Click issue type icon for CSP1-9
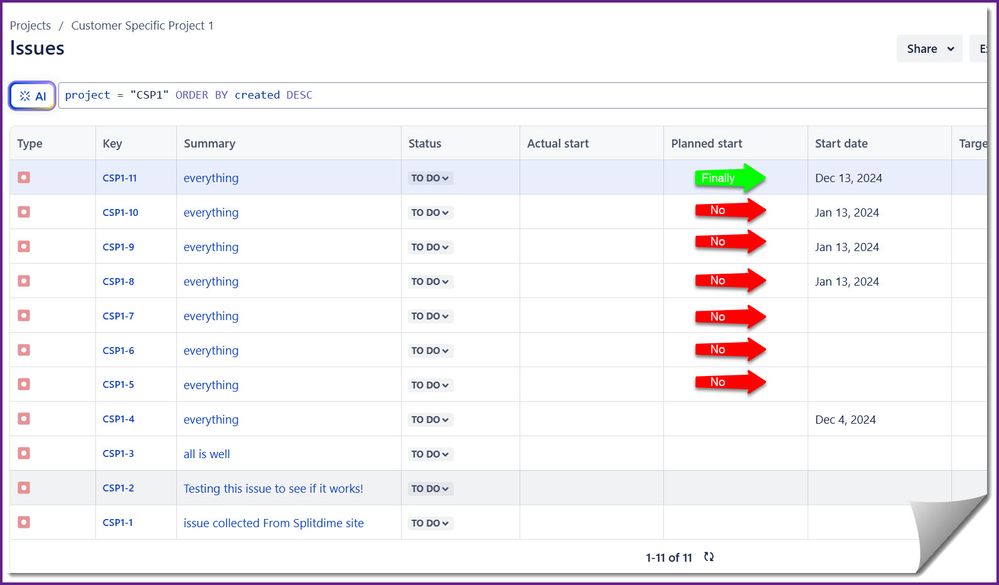 [x=24, y=247]
